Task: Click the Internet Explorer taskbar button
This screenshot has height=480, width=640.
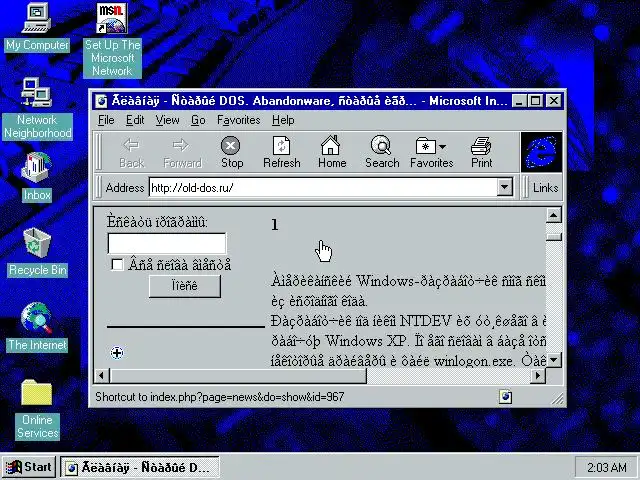Action: pos(140,467)
